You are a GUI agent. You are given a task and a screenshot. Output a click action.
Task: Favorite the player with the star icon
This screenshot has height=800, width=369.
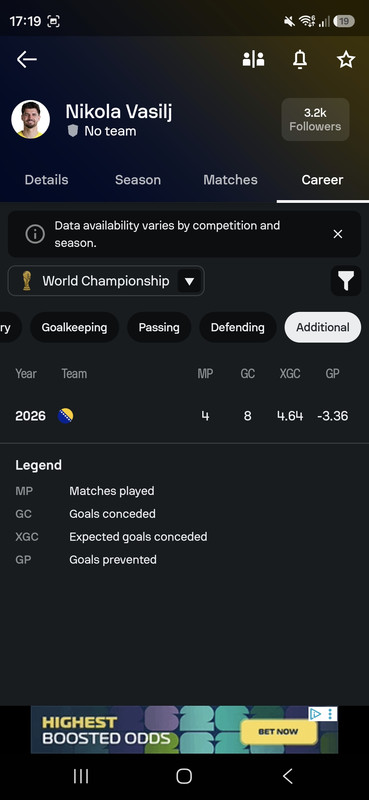[346, 60]
